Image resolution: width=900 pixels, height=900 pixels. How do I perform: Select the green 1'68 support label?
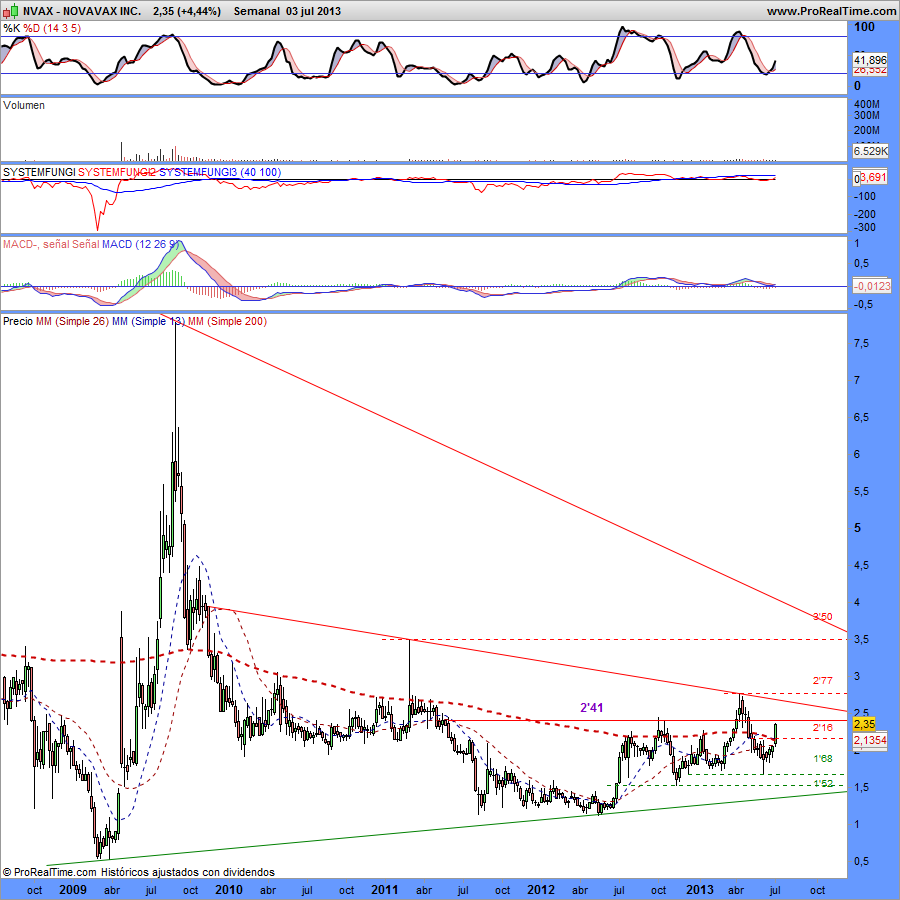pyautogui.click(x=822, y=760)
